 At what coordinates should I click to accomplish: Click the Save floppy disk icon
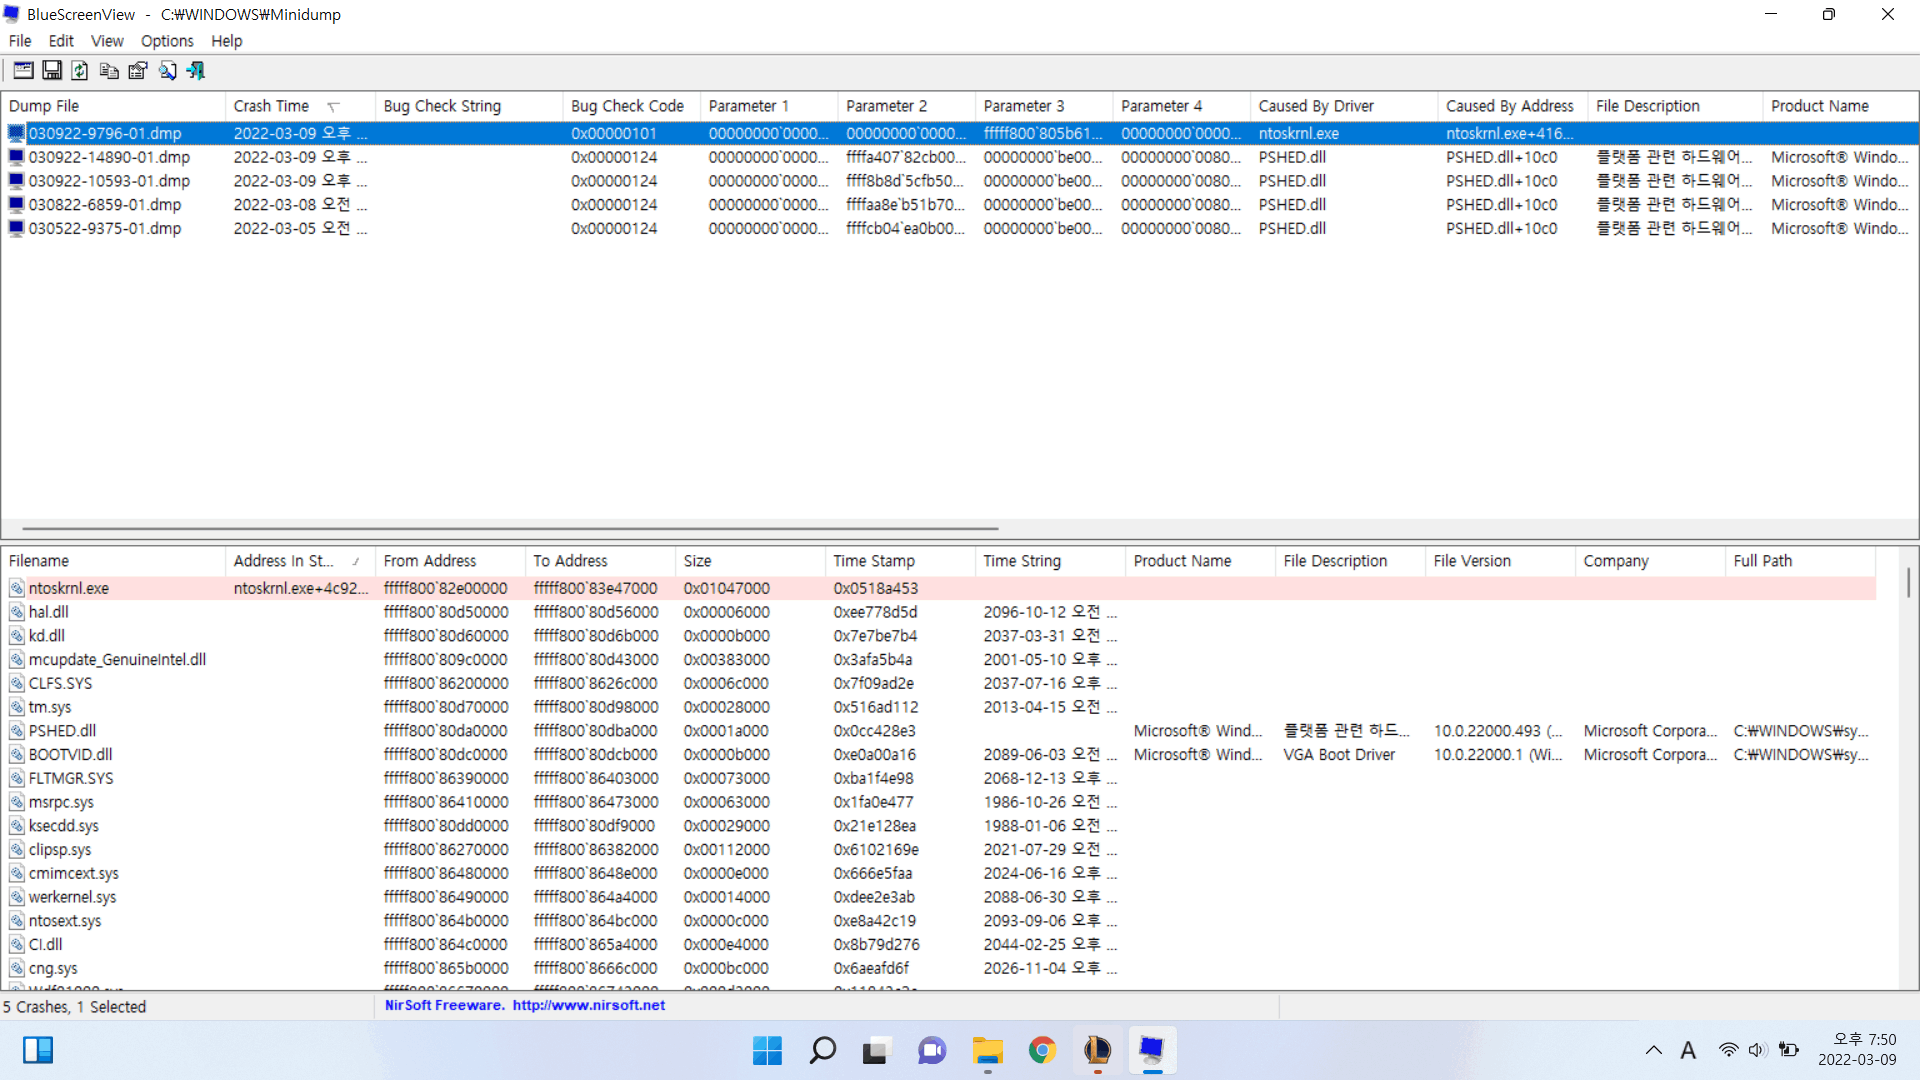[x=52, y=70]
